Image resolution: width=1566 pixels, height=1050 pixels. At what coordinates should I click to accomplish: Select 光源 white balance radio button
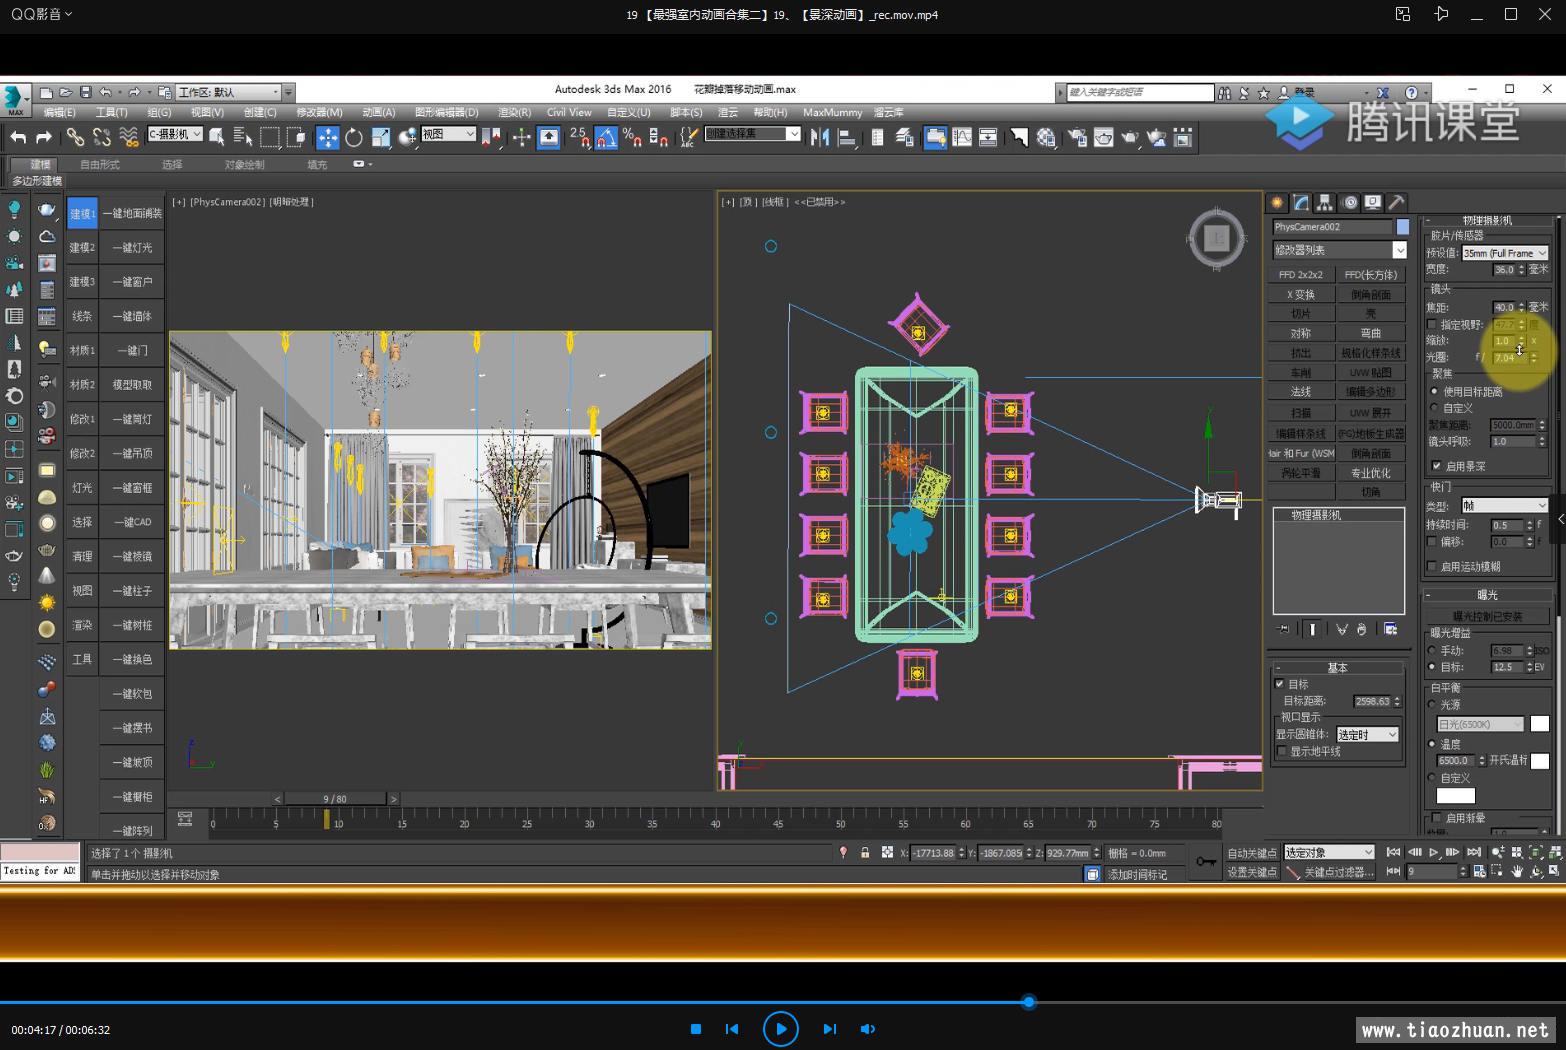(x=1432, y=705)
